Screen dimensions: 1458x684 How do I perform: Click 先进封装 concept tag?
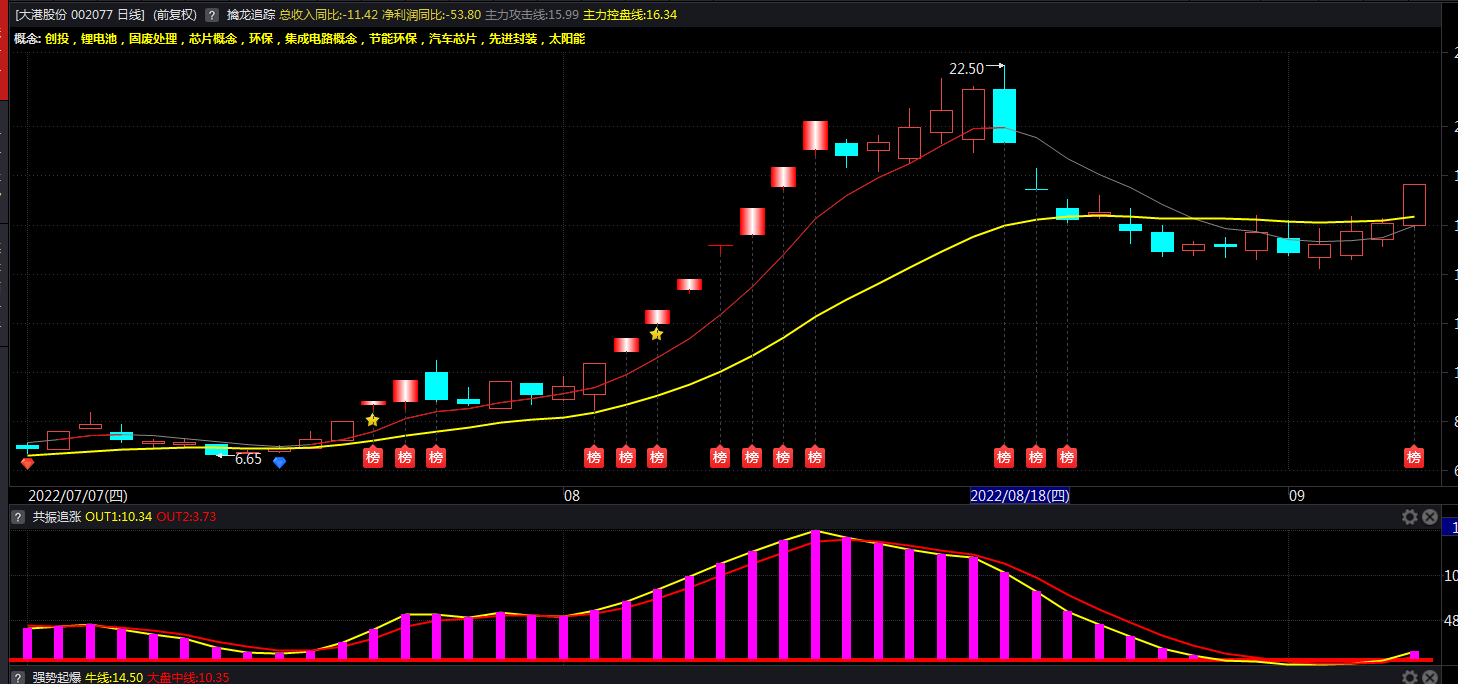pos(513,38)
